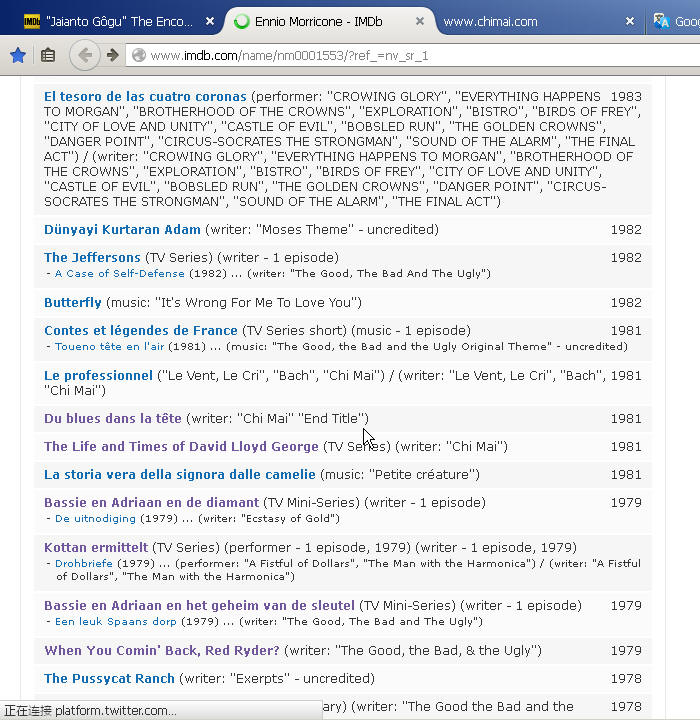The width and height of the screenshot is (700, 721).
Task: Open The Jeffersons TV series link
Action: point(92,258)
